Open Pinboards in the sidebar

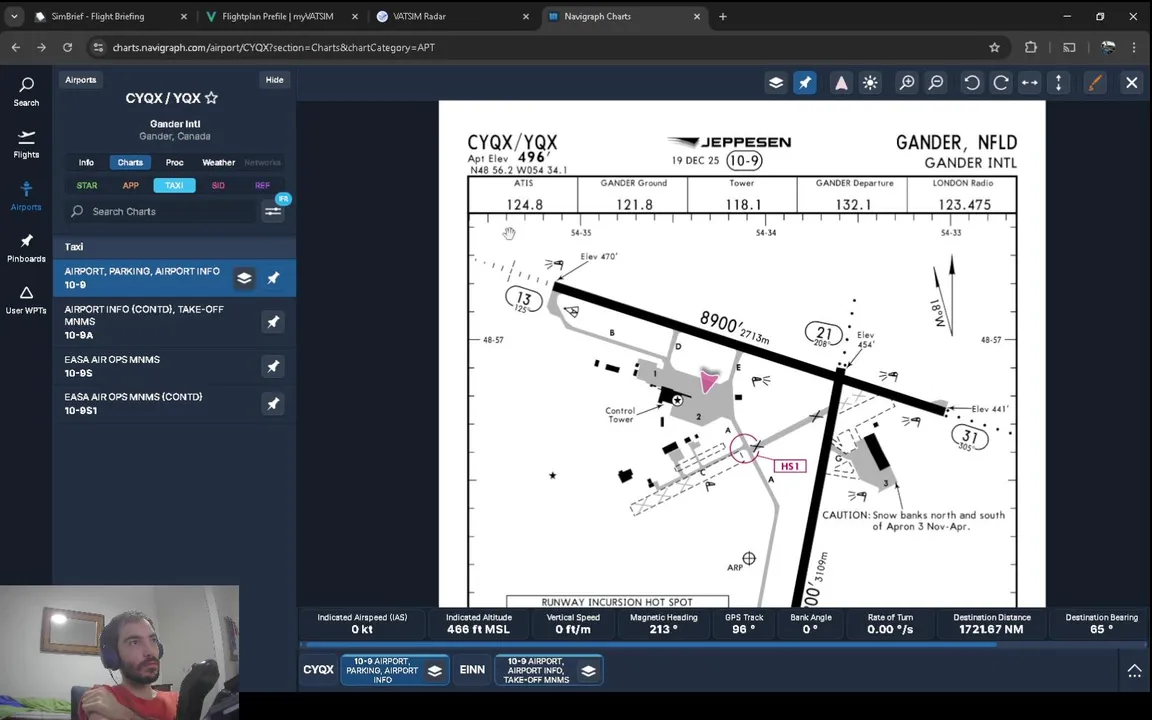tap(26, 248)
